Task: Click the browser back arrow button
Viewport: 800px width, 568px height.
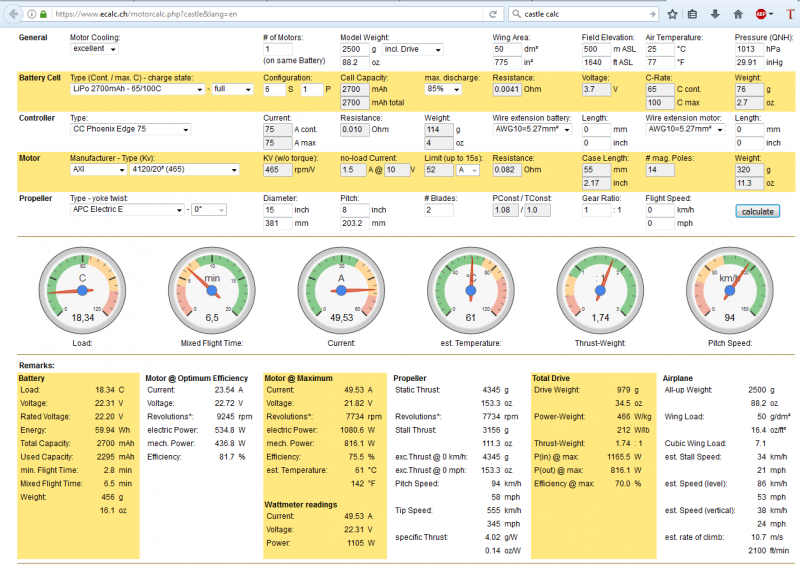Action: (12, 14)
